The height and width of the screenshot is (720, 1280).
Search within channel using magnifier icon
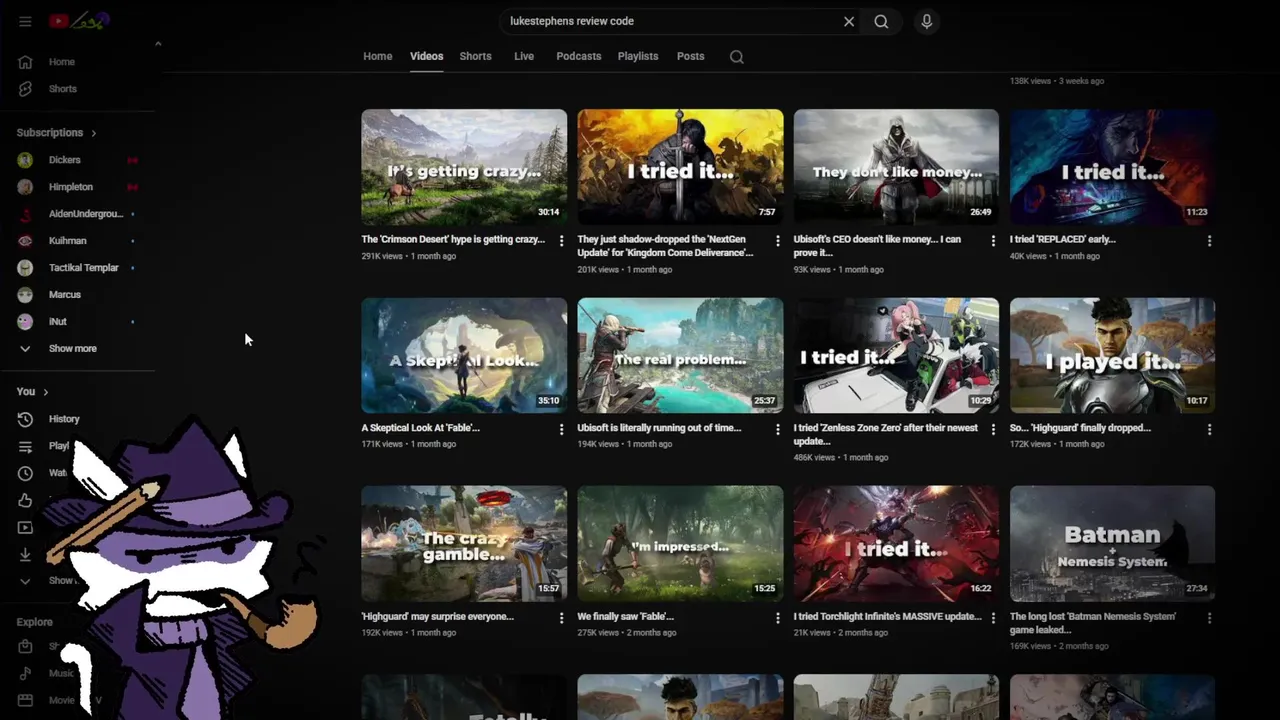(737, 57)
